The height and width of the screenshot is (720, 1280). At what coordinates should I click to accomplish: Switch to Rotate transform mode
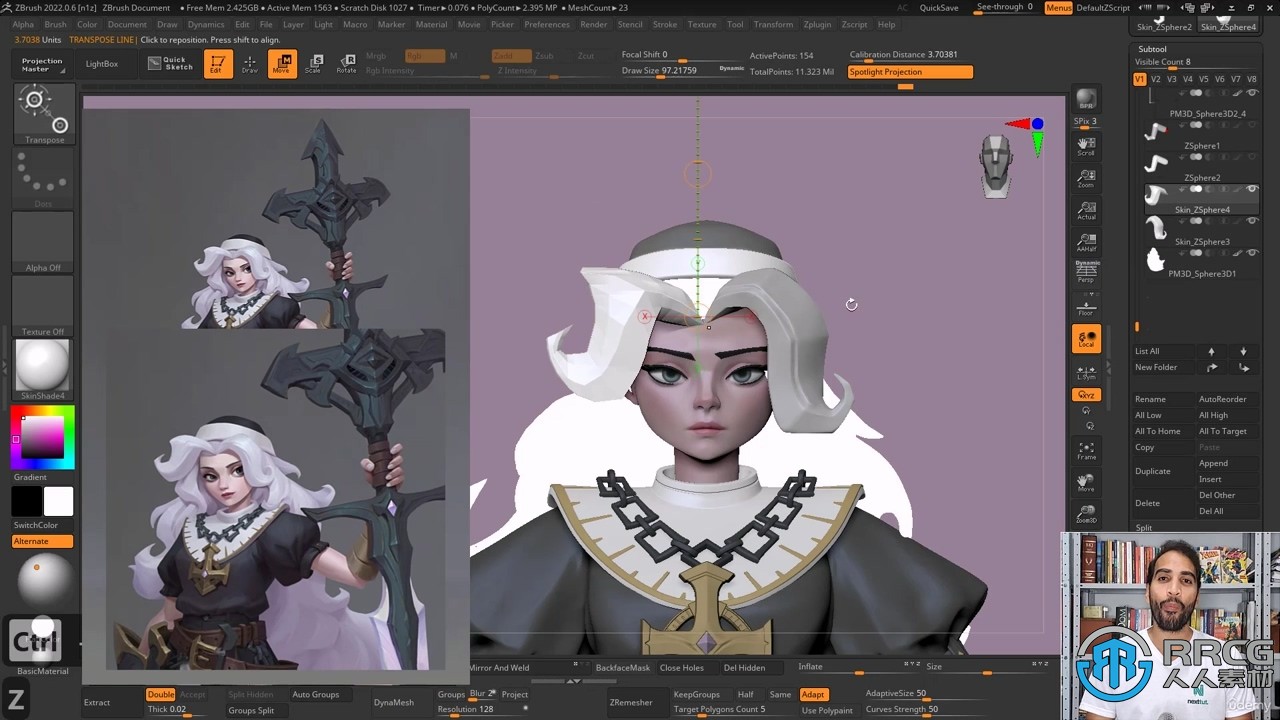point(346,64)
